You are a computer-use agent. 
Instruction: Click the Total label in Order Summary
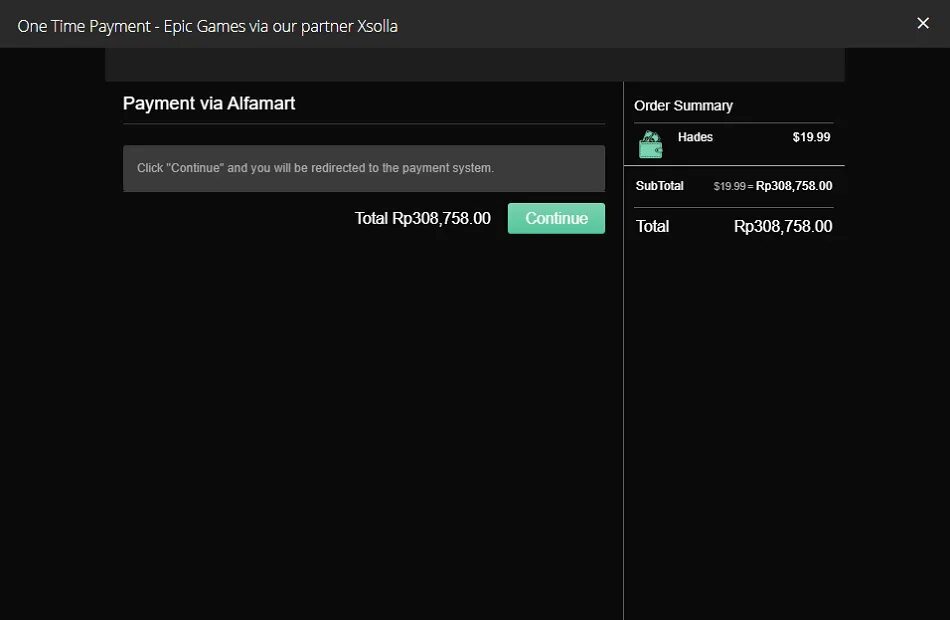coord(653,226)
